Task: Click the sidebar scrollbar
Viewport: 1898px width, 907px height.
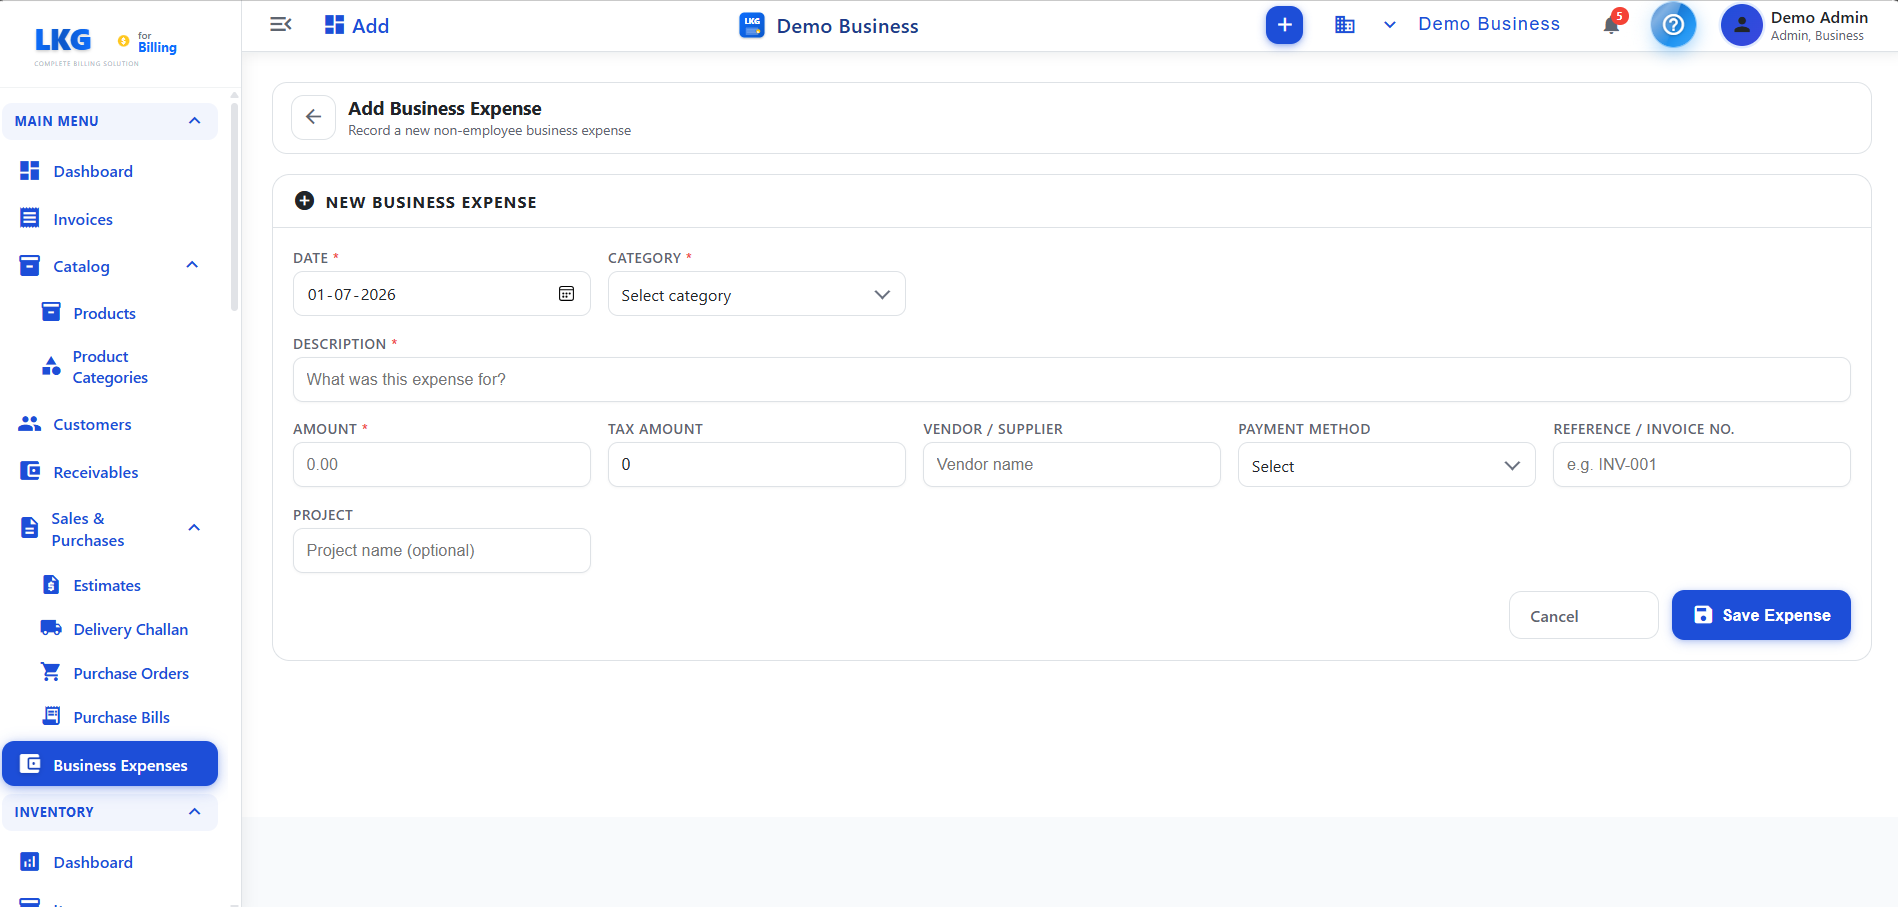Action: pyautogui.click(x=234, y=205)
